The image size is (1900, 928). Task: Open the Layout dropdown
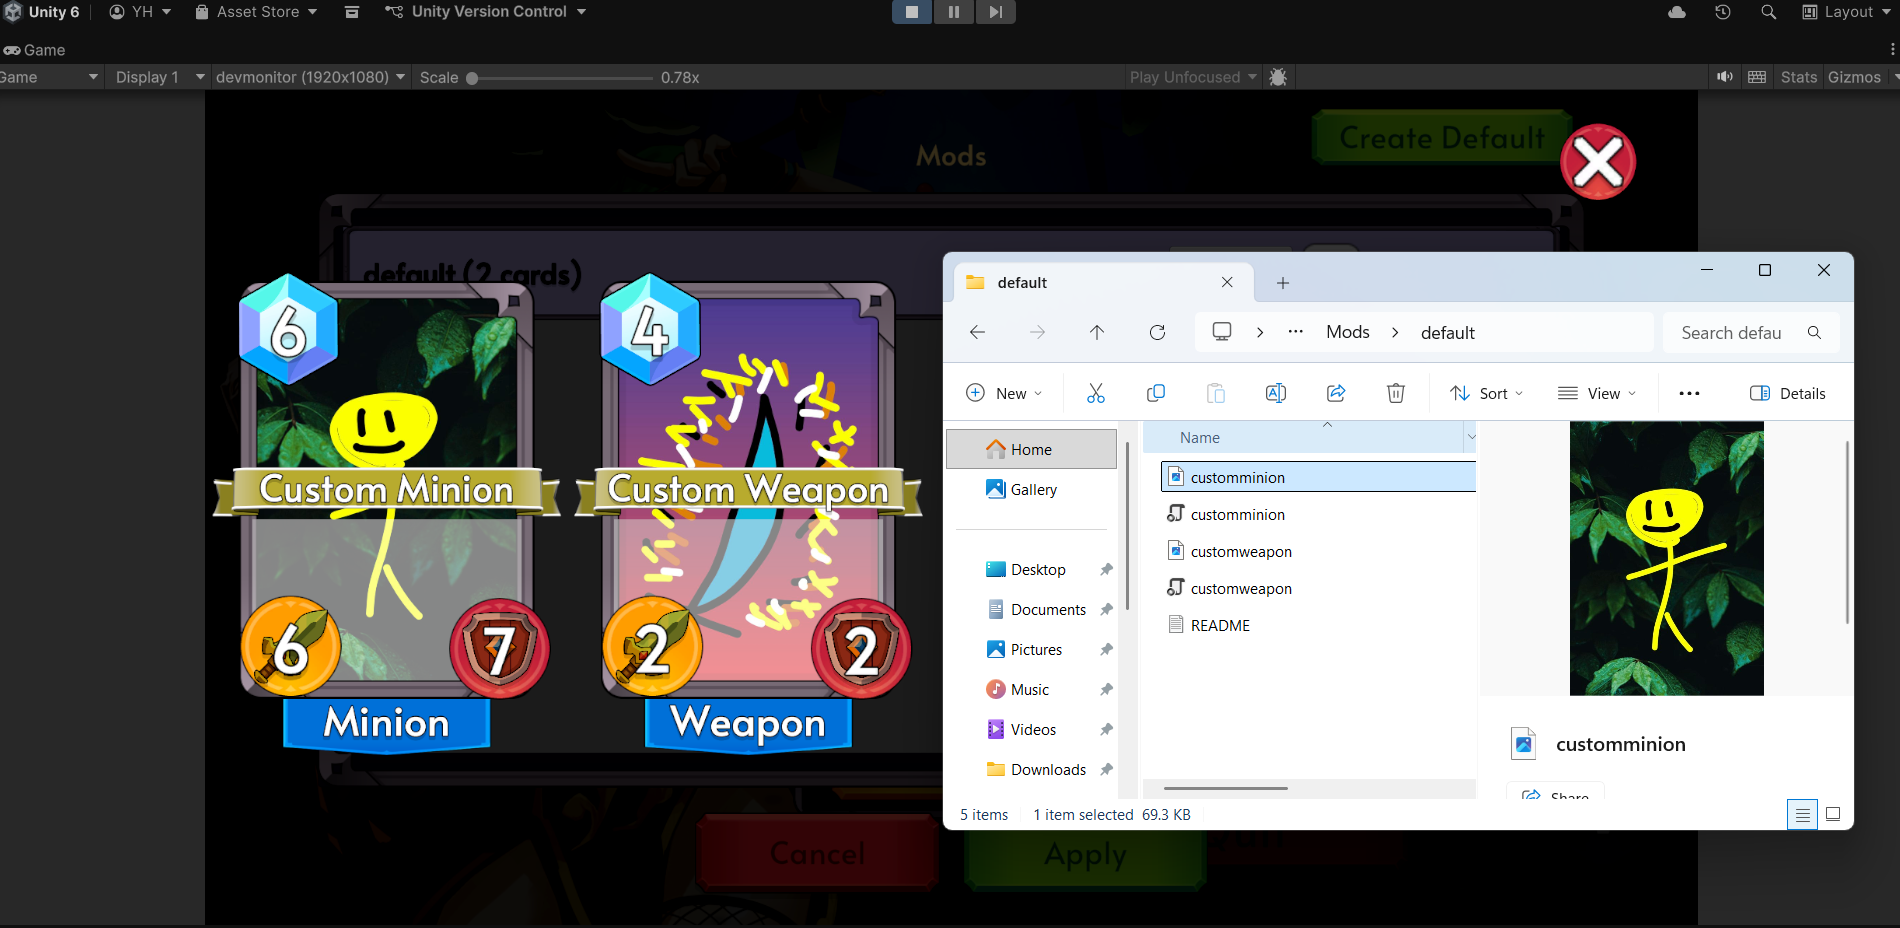tap(1847, 12)
